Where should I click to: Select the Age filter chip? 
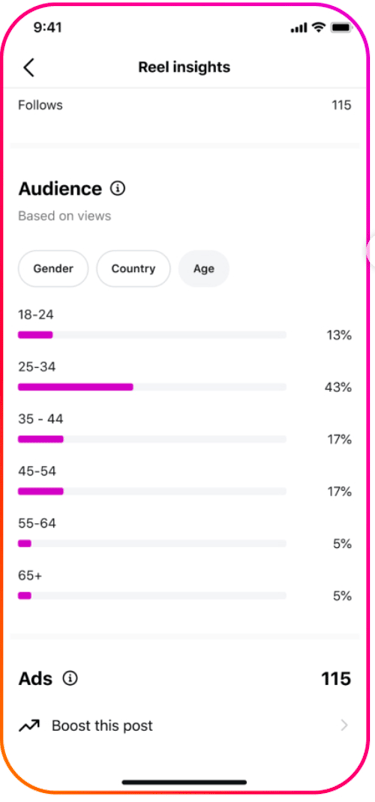click(204, 269)
